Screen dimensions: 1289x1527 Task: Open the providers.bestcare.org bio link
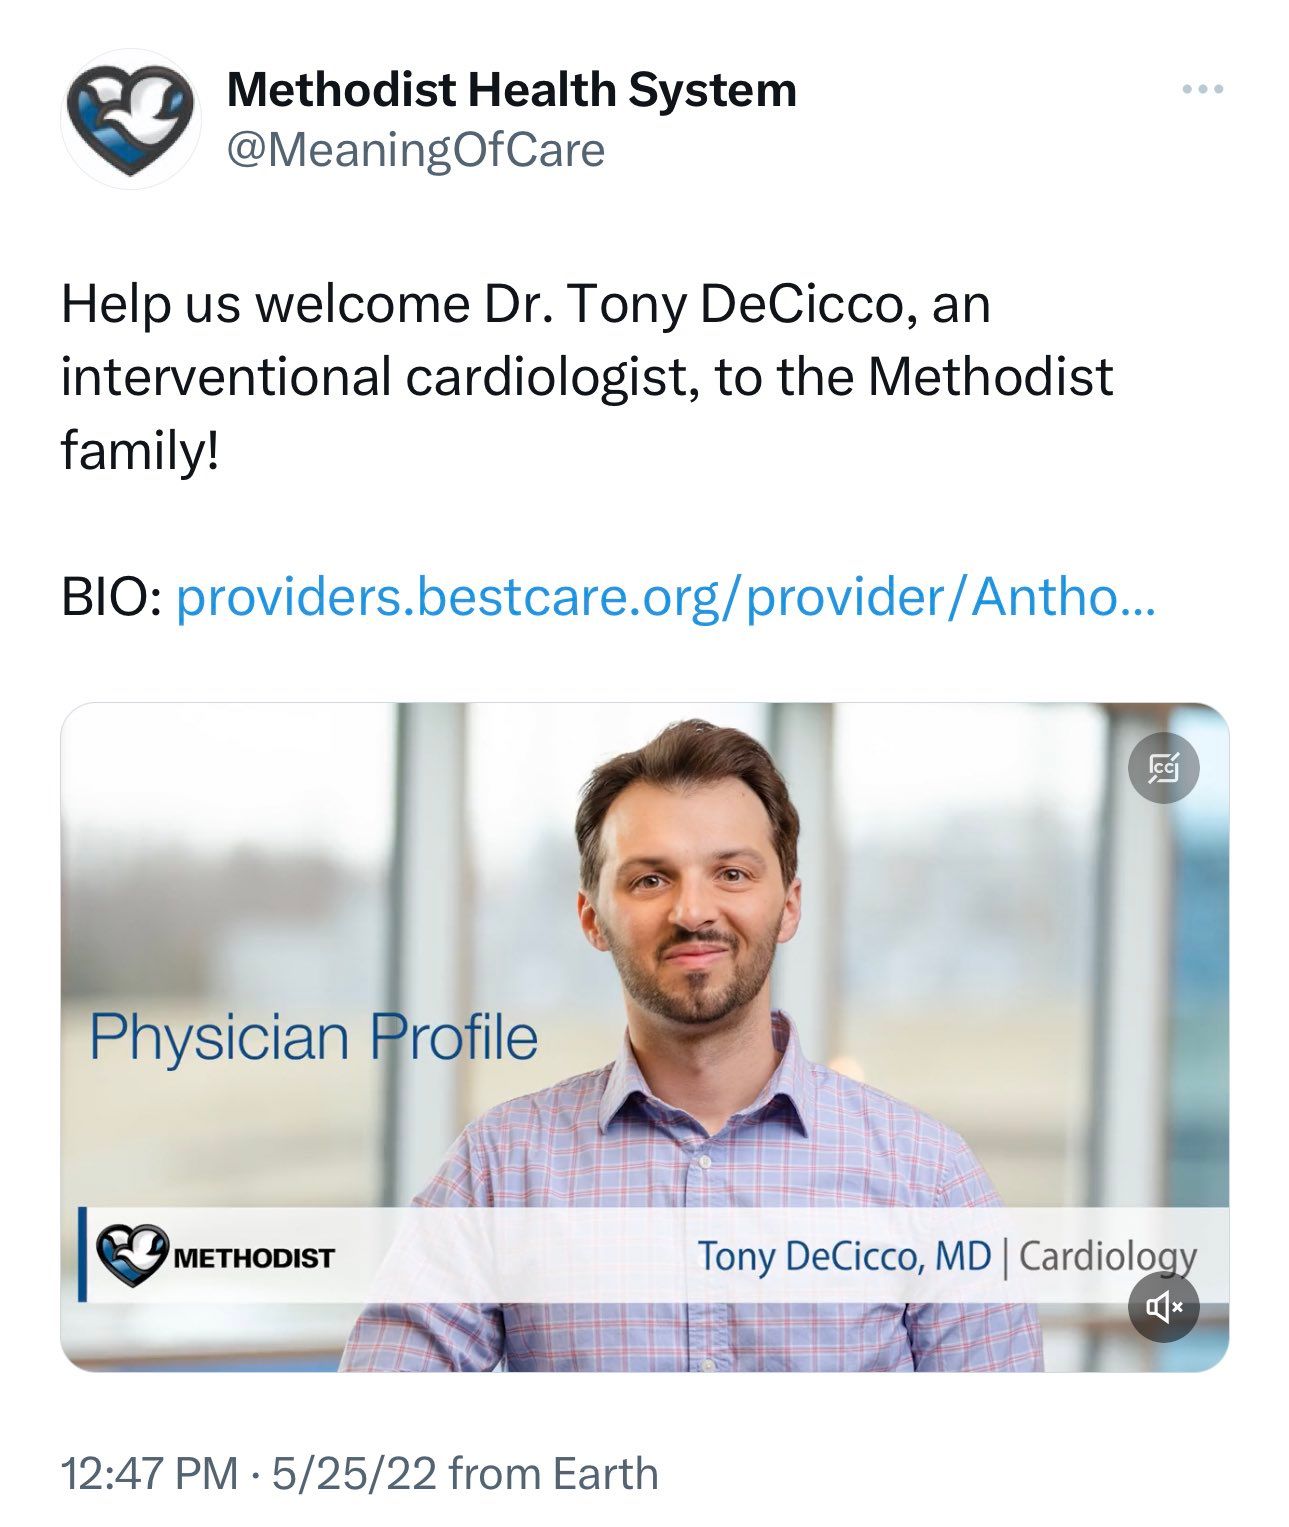coord(665,598)
